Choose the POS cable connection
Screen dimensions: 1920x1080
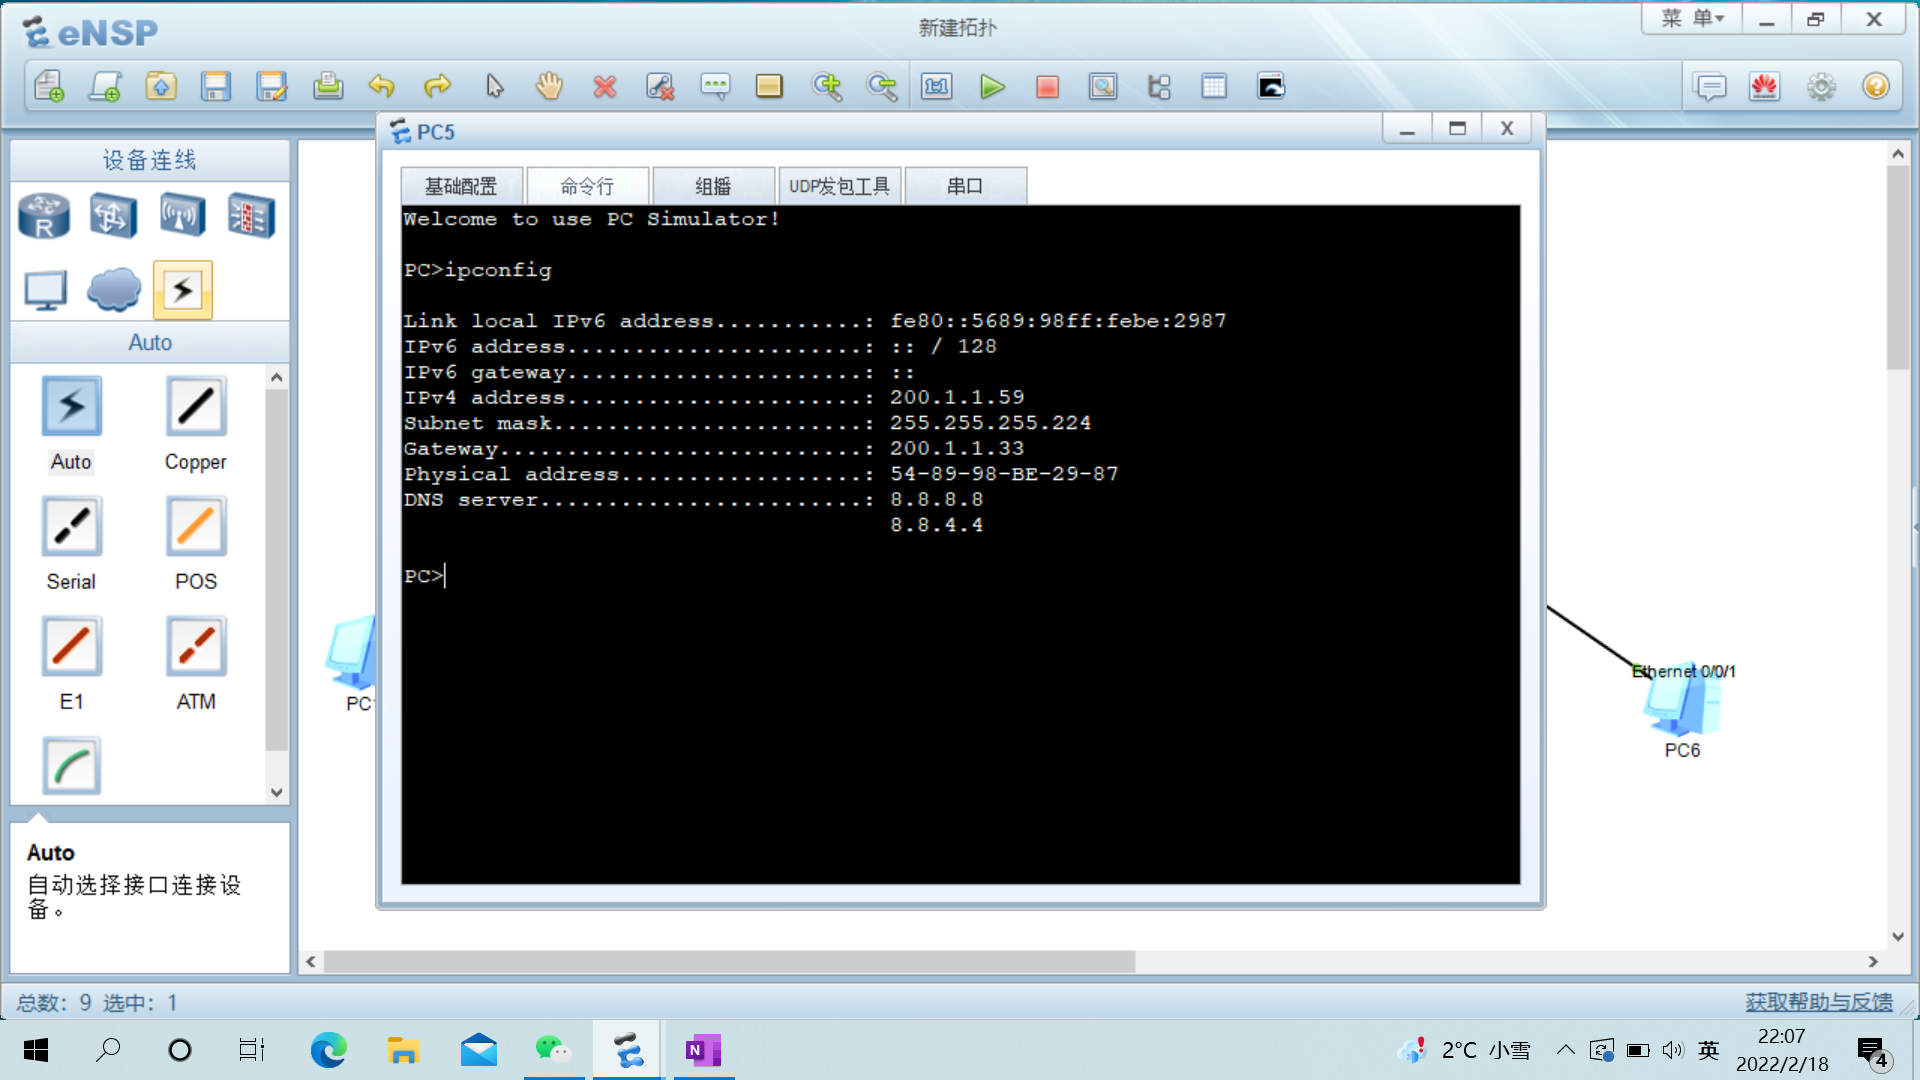tap(196, 527)
